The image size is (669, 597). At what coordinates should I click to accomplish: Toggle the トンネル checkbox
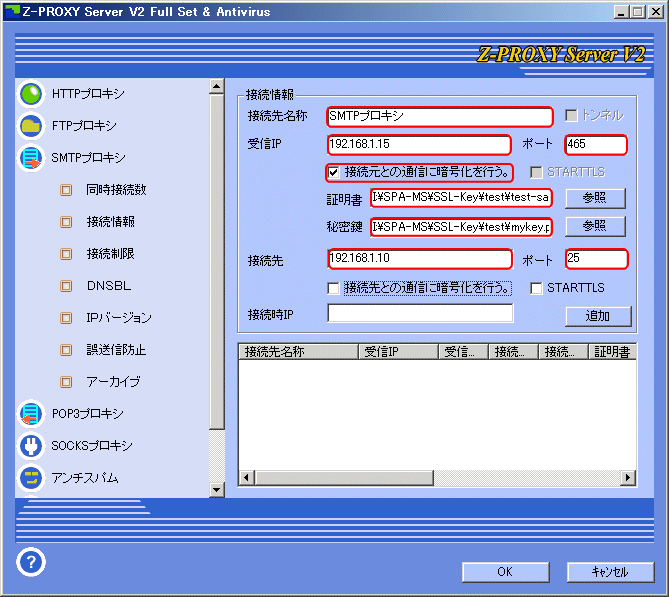pyautogui.click(x=571, y=115)
